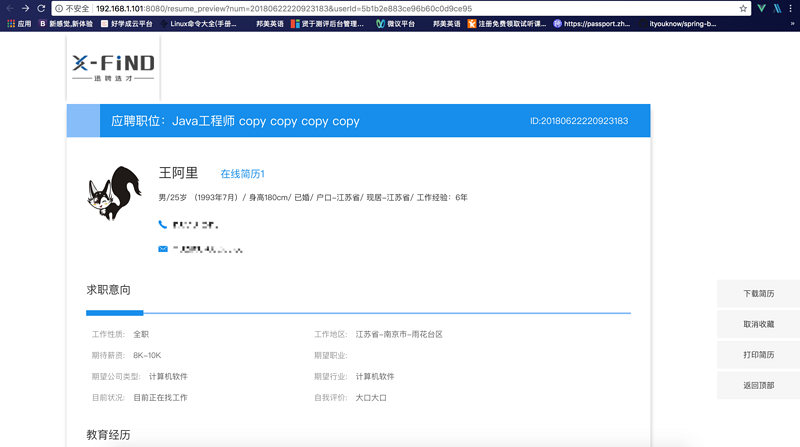Screen dimensions: 800x447
Task: Click the address bar URL field
Action: point(400,8)
